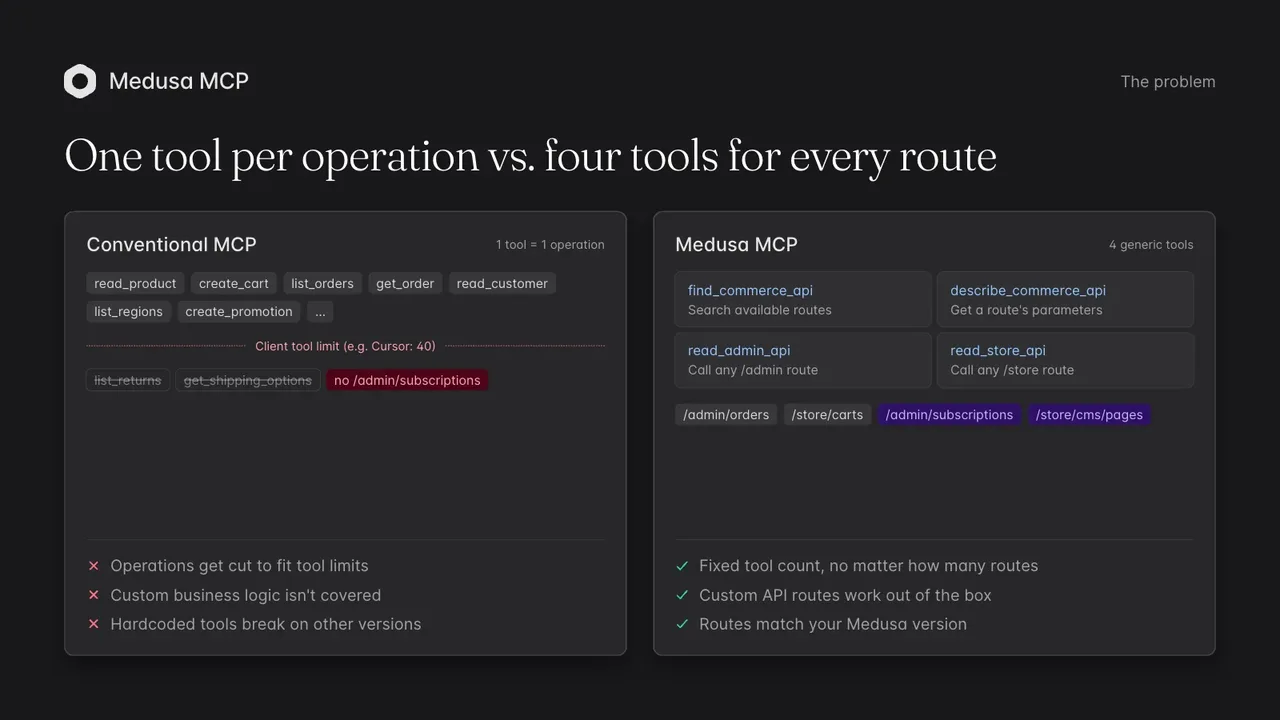1280x720 pixels.
Task: Click the struck-through list_returns chip
Action: (128, 380)
